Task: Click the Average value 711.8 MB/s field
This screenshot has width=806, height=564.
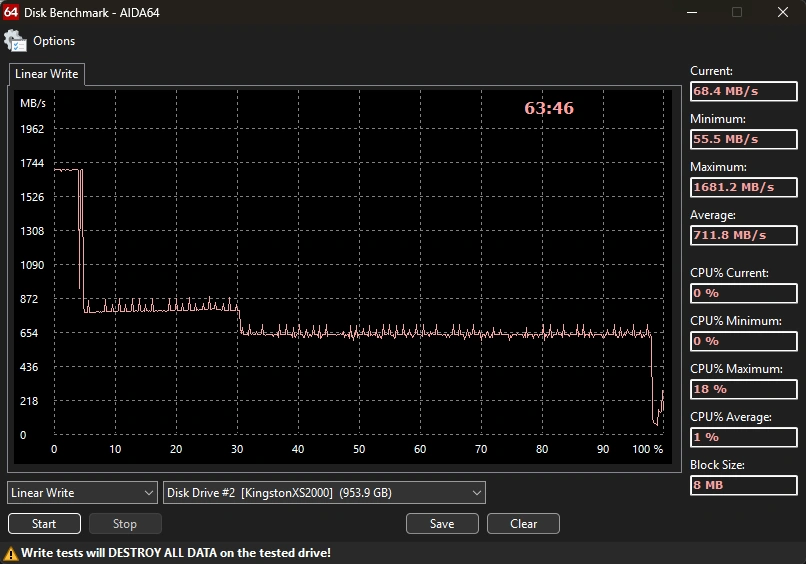Action: [744, 235]
